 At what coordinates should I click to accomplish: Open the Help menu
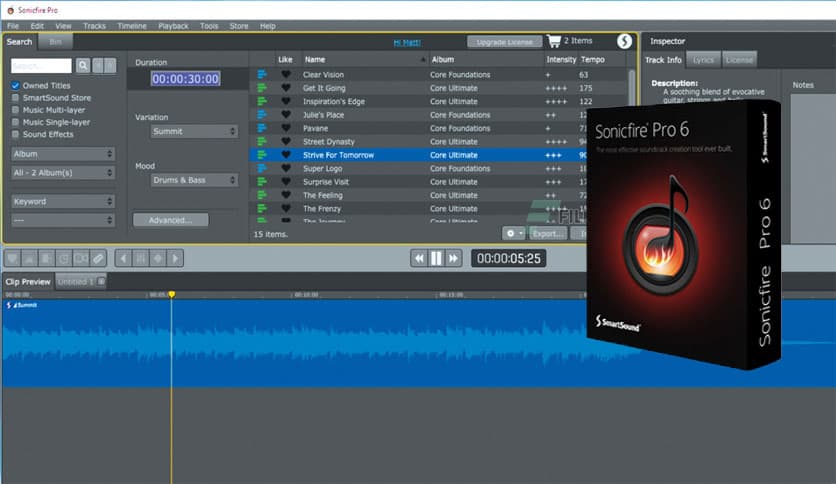click(x=268, y=26)
